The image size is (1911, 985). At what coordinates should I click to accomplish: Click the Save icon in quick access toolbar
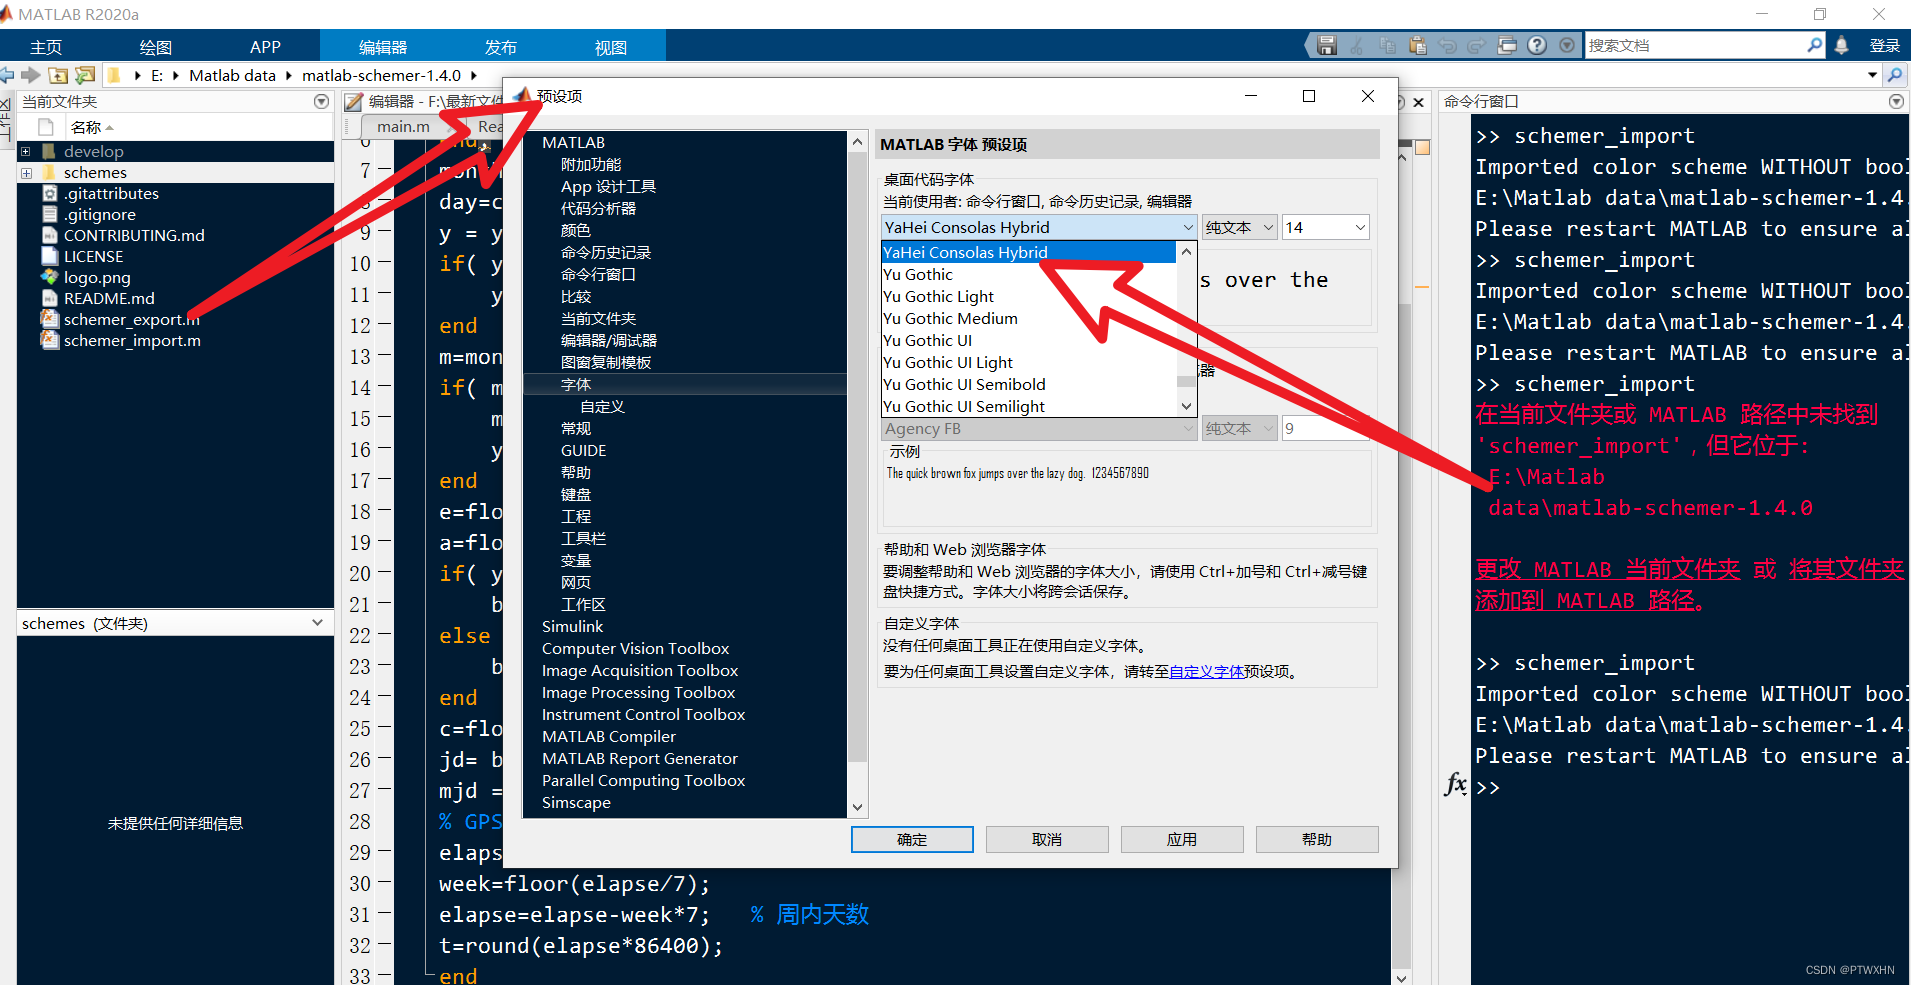[x=1327, y=45]
